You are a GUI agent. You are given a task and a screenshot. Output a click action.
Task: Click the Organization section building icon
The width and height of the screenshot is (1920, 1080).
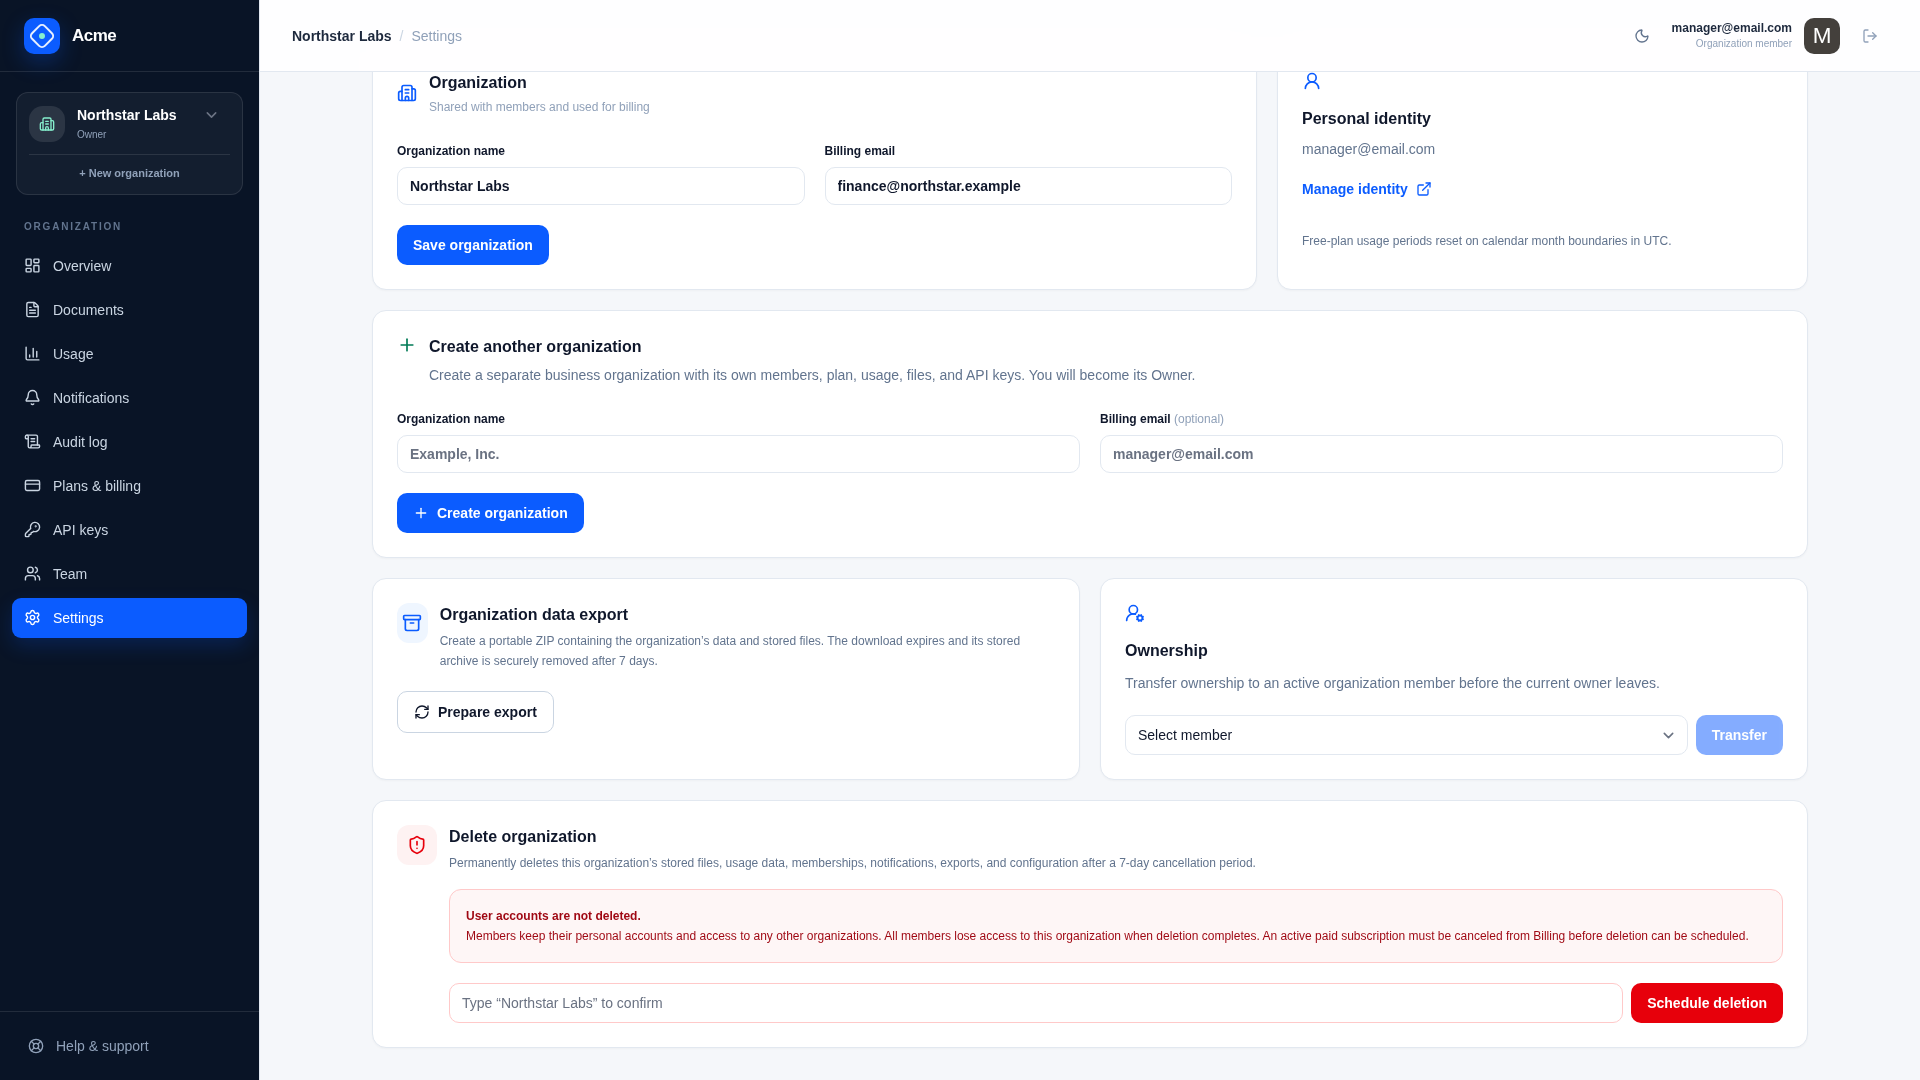pos(407,93)
